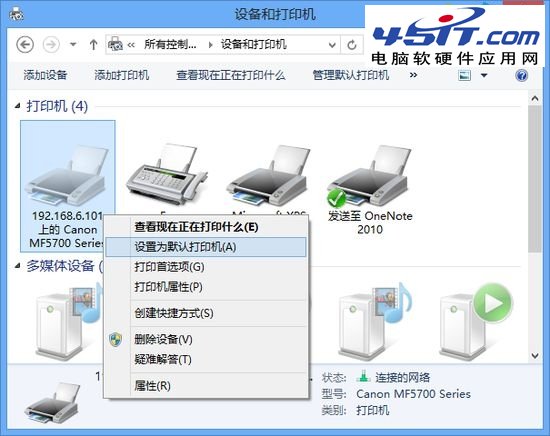Open the Help question mark icon
The image size is (550, 436).
522,75
